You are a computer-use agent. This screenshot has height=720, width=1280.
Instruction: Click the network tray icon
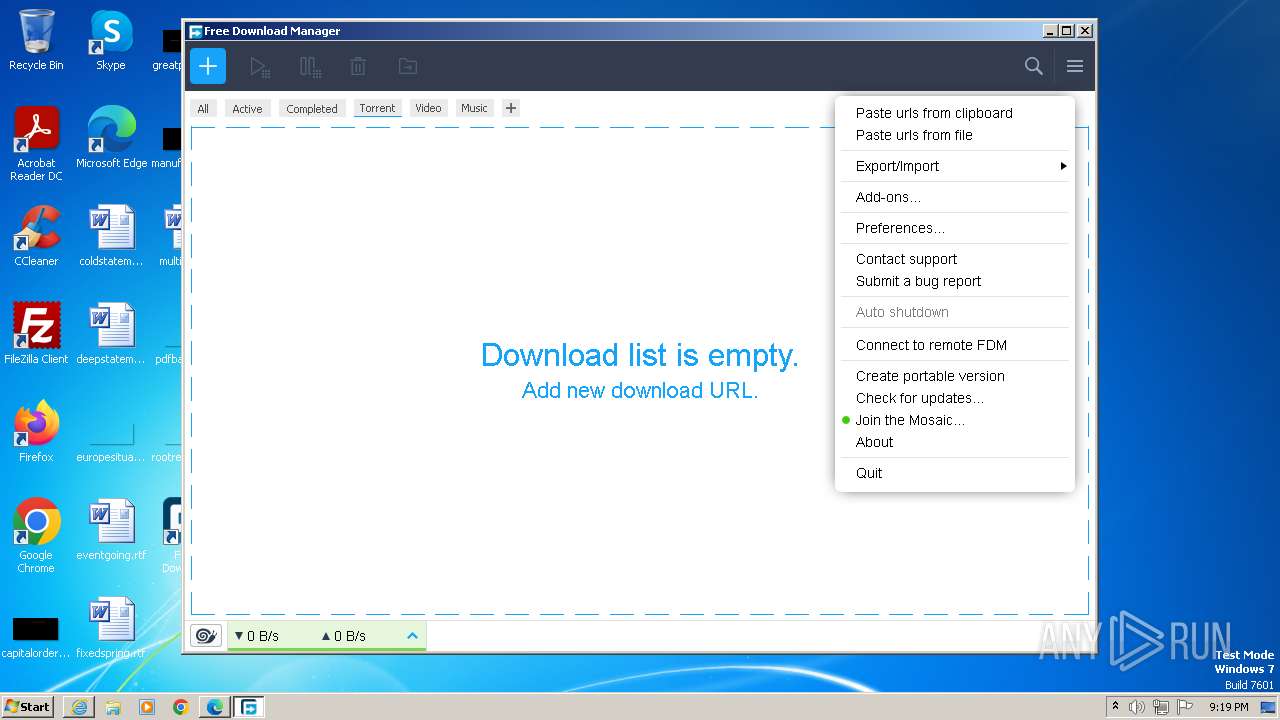(1161, 707)
